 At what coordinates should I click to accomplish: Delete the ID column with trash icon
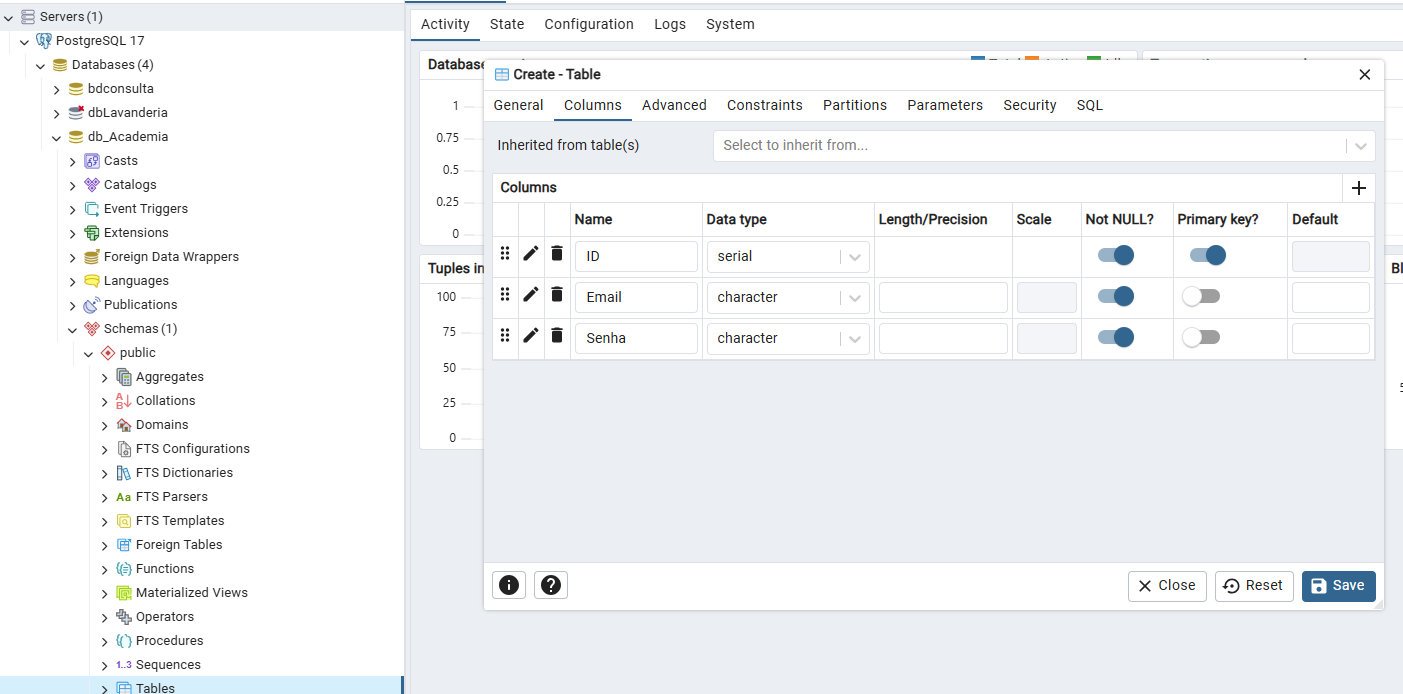(x=557, y=254)
